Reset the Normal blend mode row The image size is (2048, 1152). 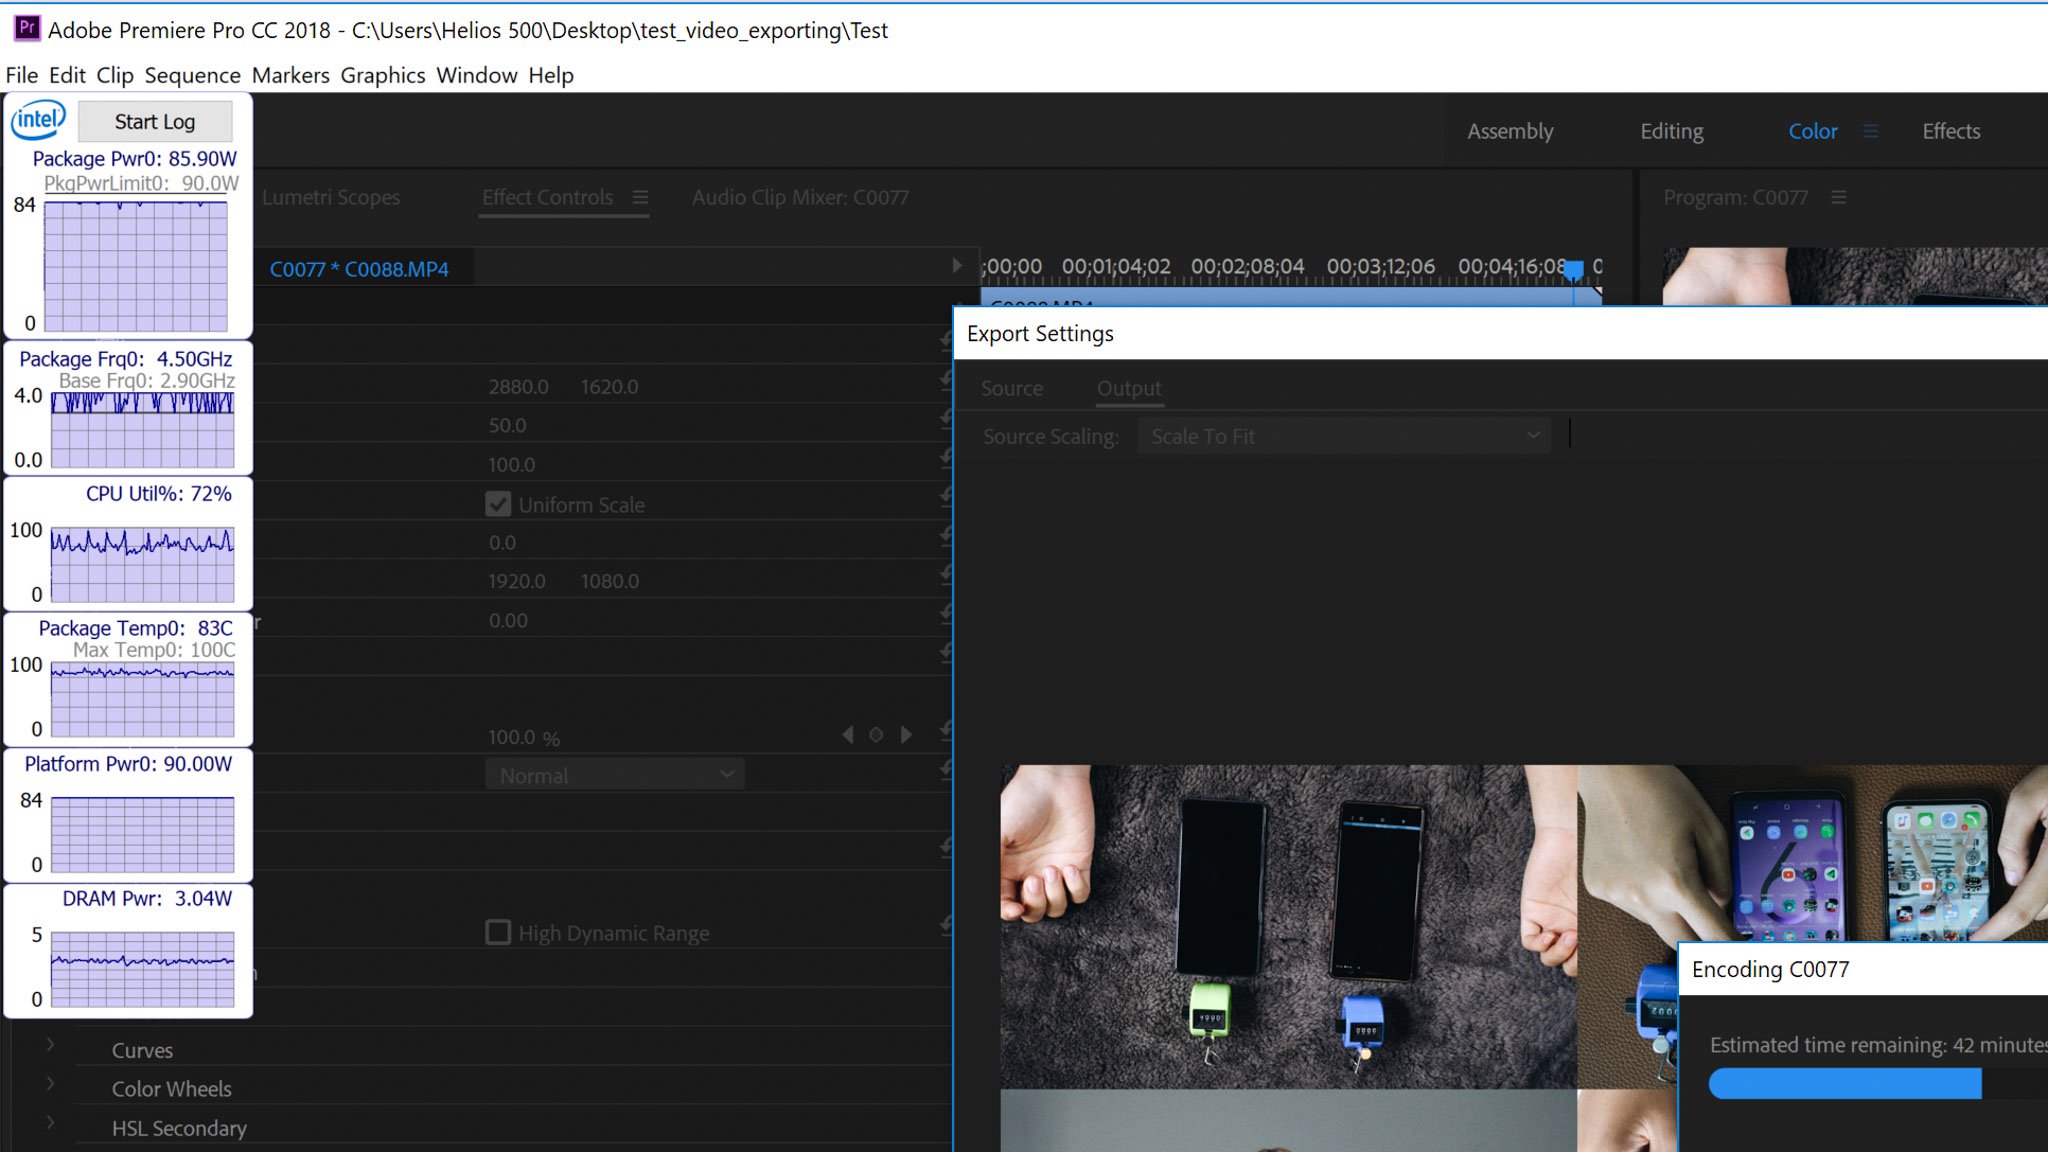click(946, 770)
